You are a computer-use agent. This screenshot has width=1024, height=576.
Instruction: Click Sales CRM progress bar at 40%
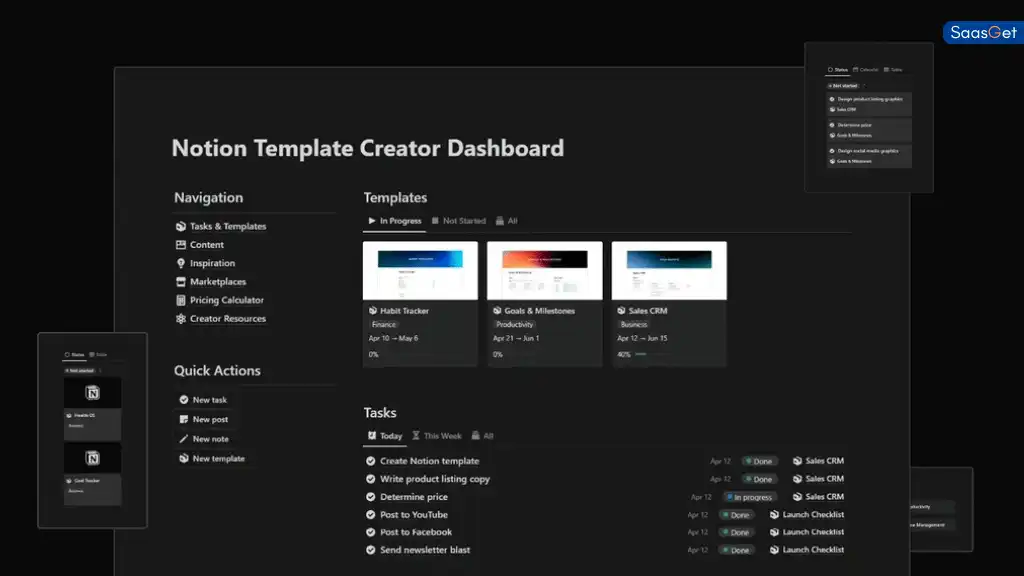point(652,354)
